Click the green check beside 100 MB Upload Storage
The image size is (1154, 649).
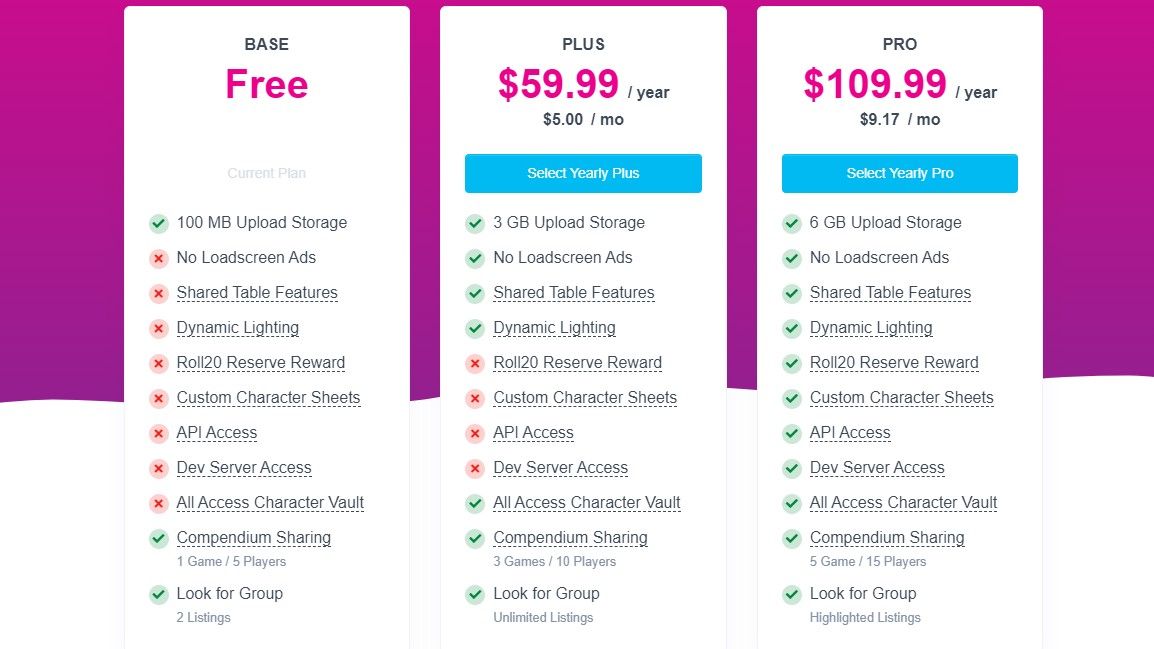click(x=158, y=223)
